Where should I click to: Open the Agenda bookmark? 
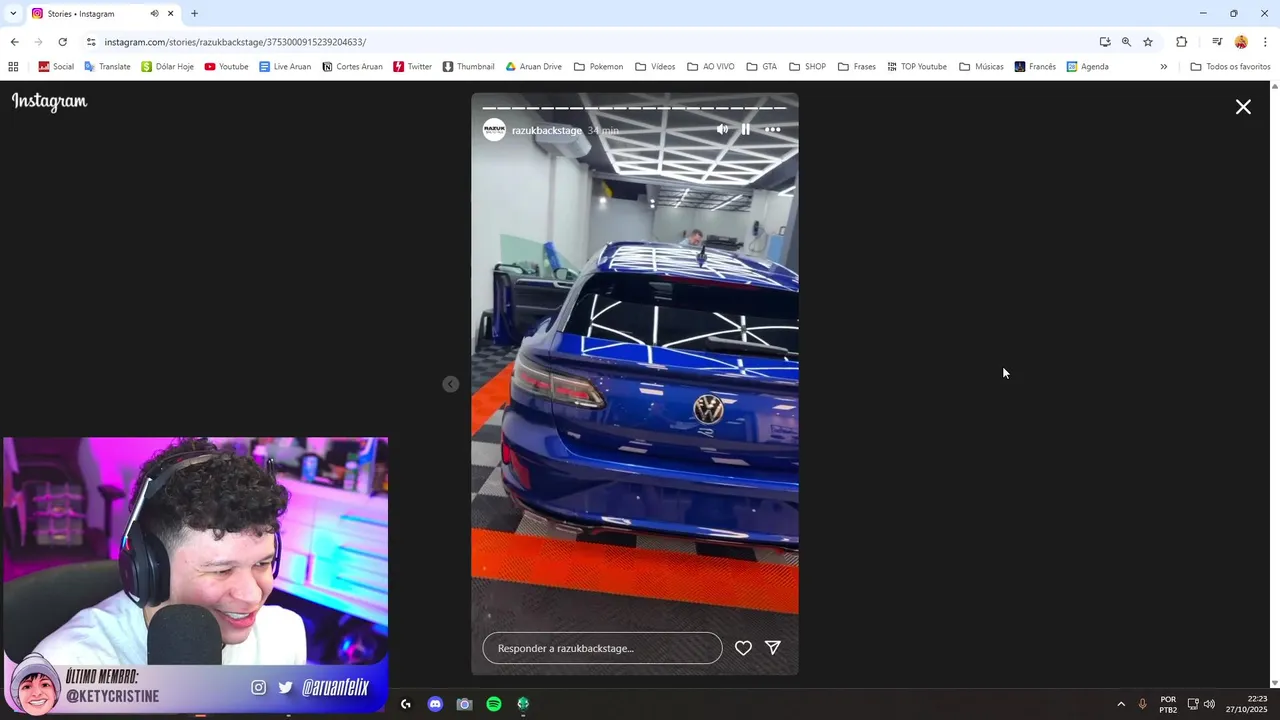pos(1087,67)
